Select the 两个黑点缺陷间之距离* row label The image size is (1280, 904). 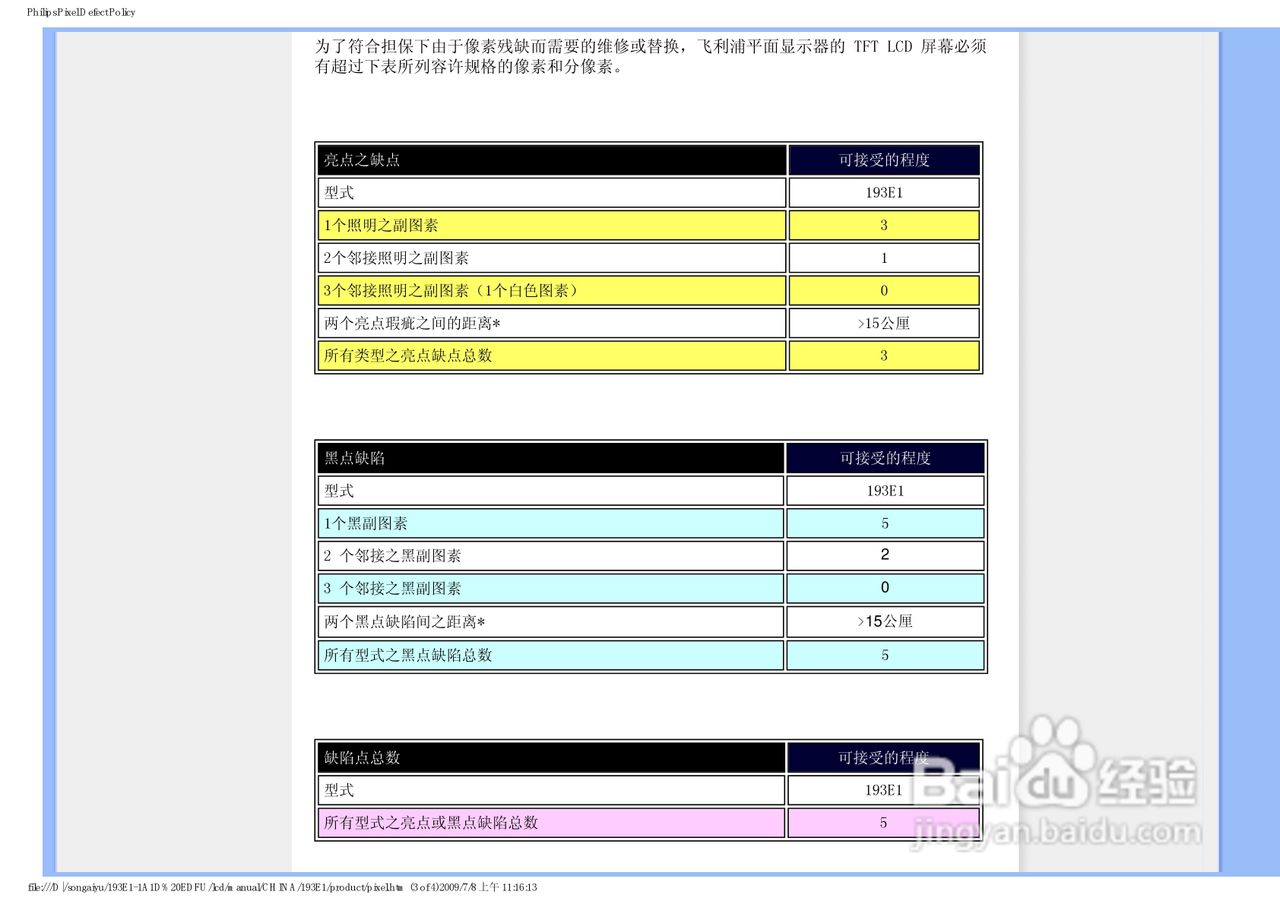pos(551,622)
